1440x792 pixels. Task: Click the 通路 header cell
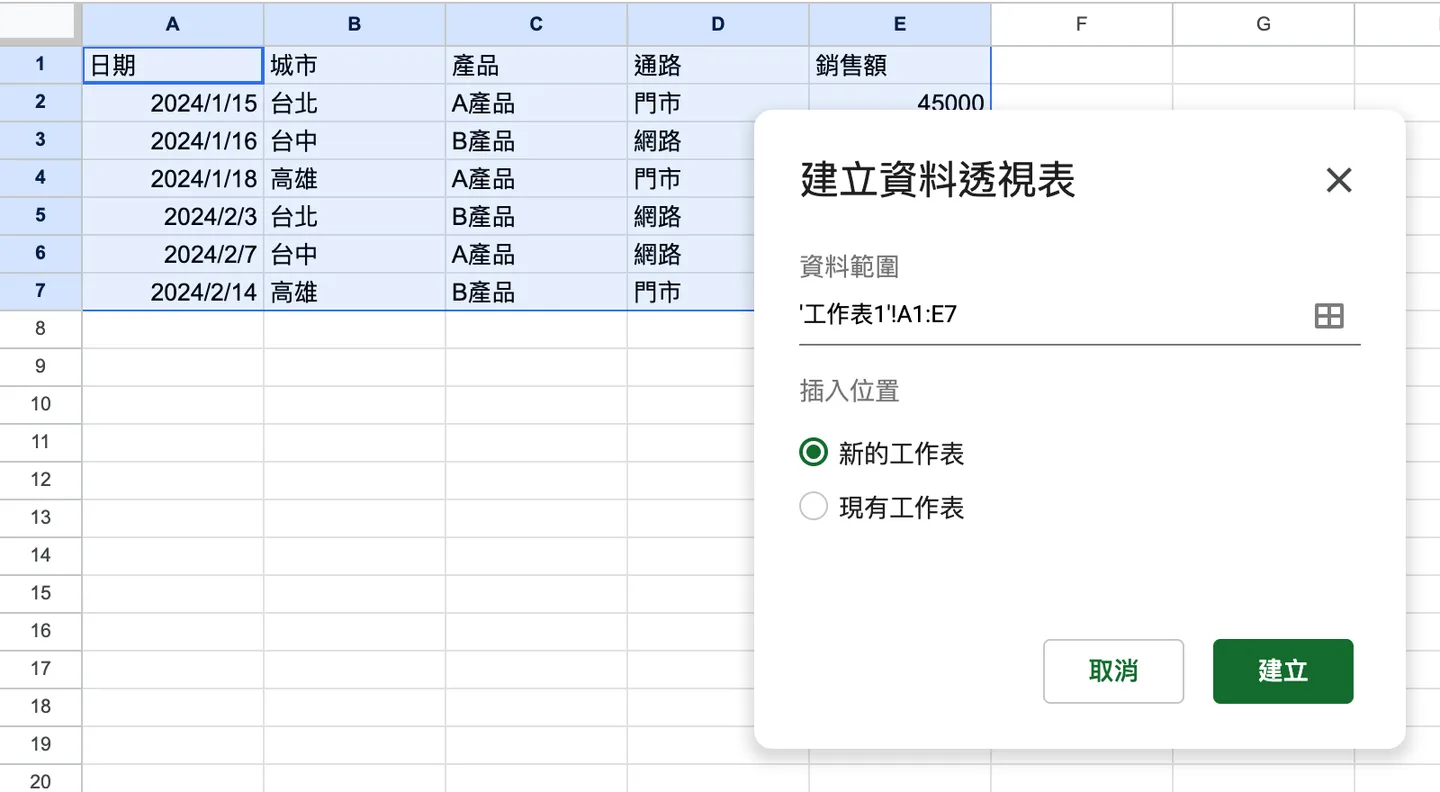tap(718, 65)
